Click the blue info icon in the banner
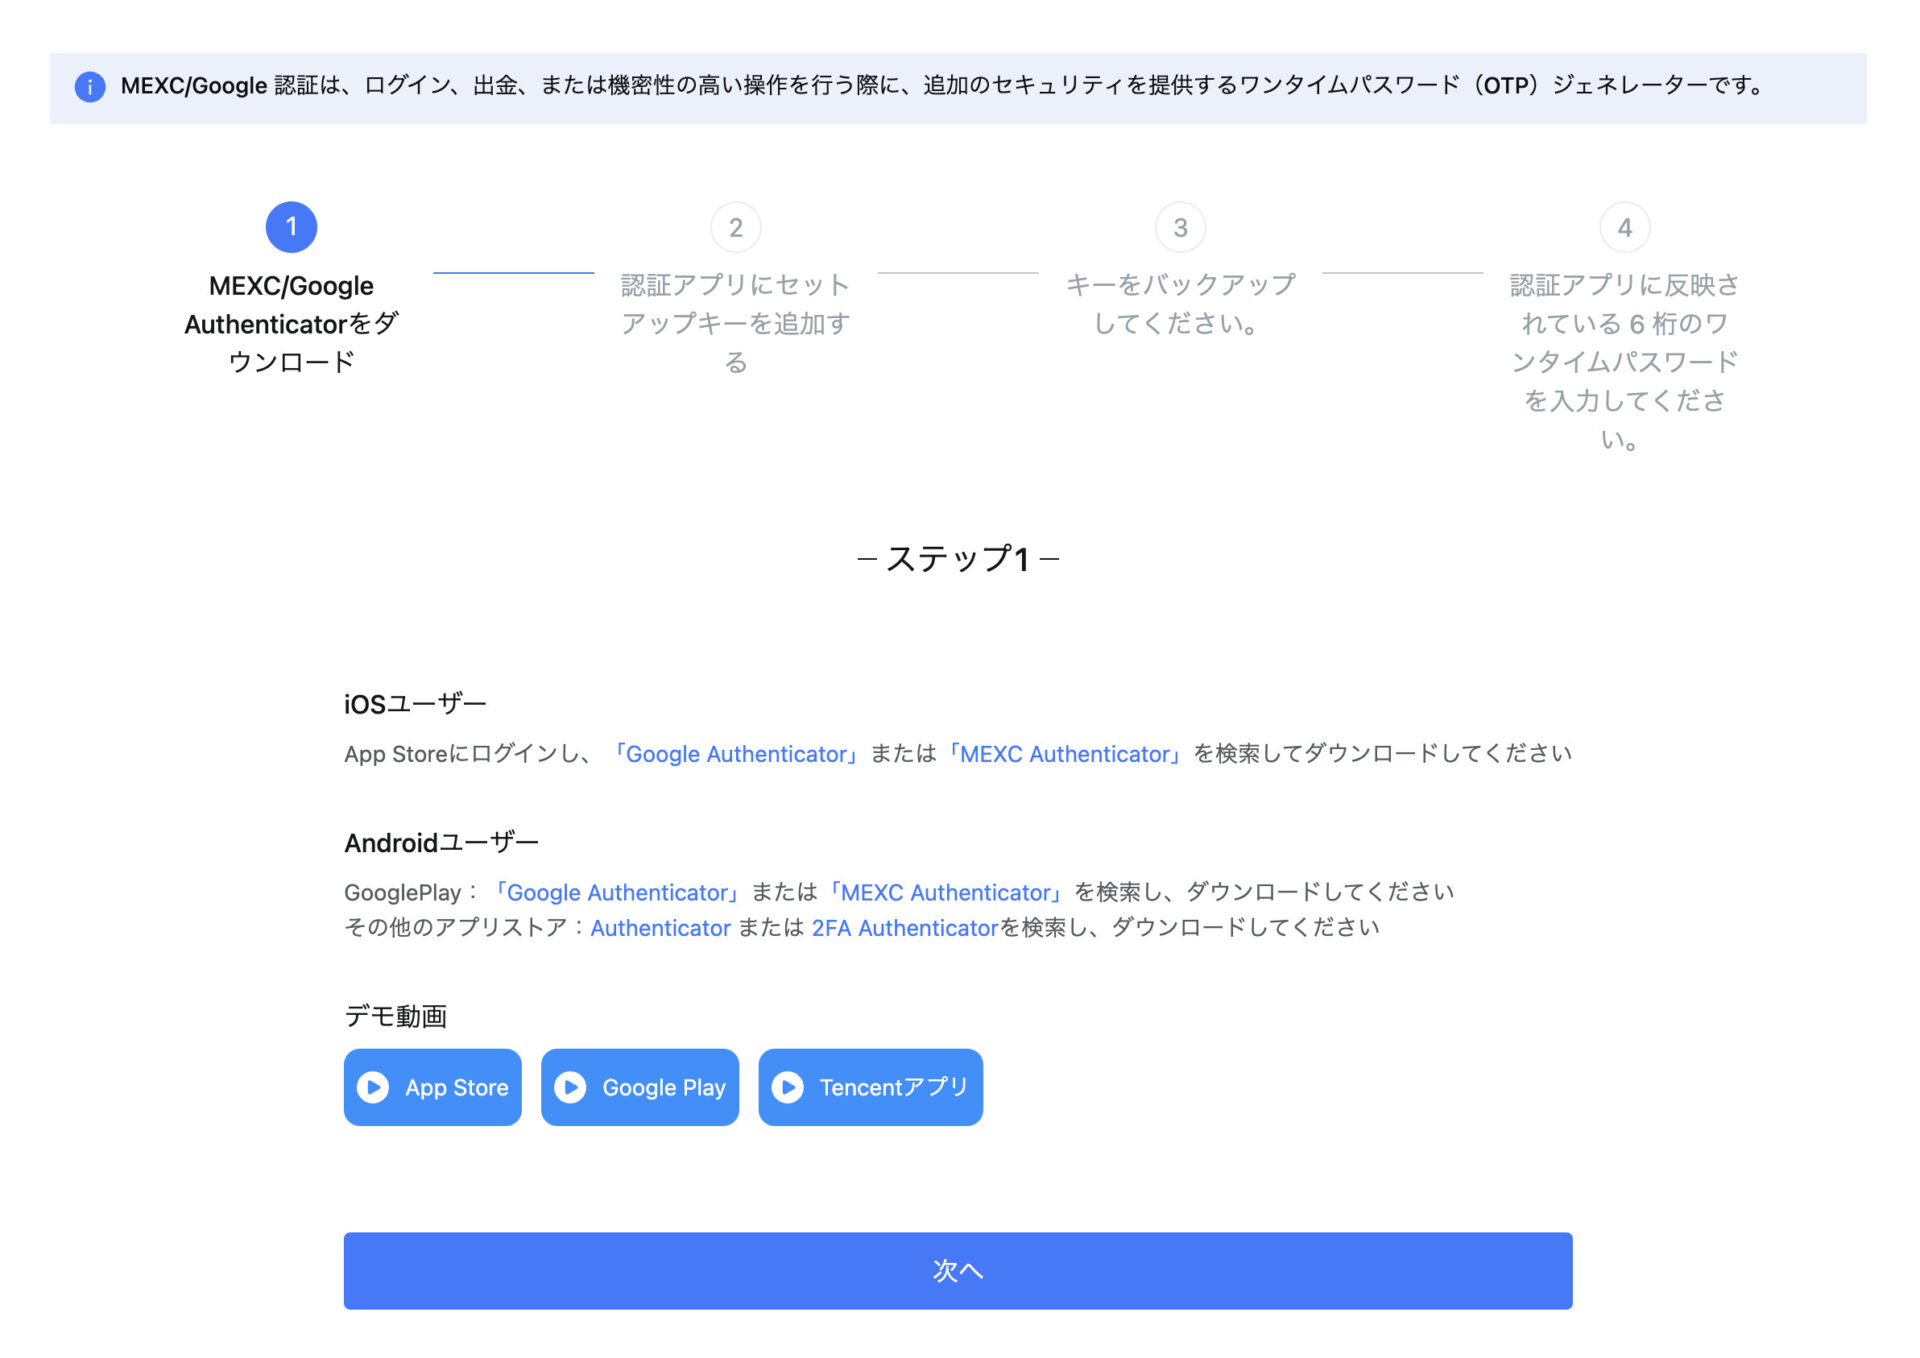Screen dimensions: 1920x1358 (90, 87)
